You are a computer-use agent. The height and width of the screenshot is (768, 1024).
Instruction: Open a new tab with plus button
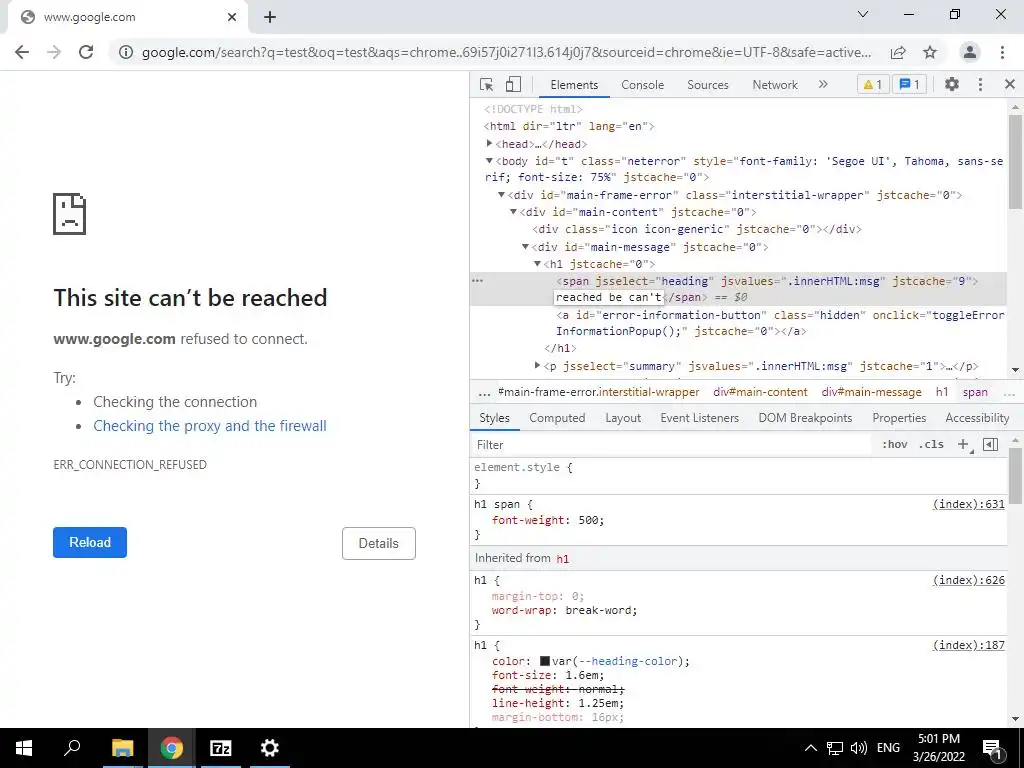tap(270, 17)
